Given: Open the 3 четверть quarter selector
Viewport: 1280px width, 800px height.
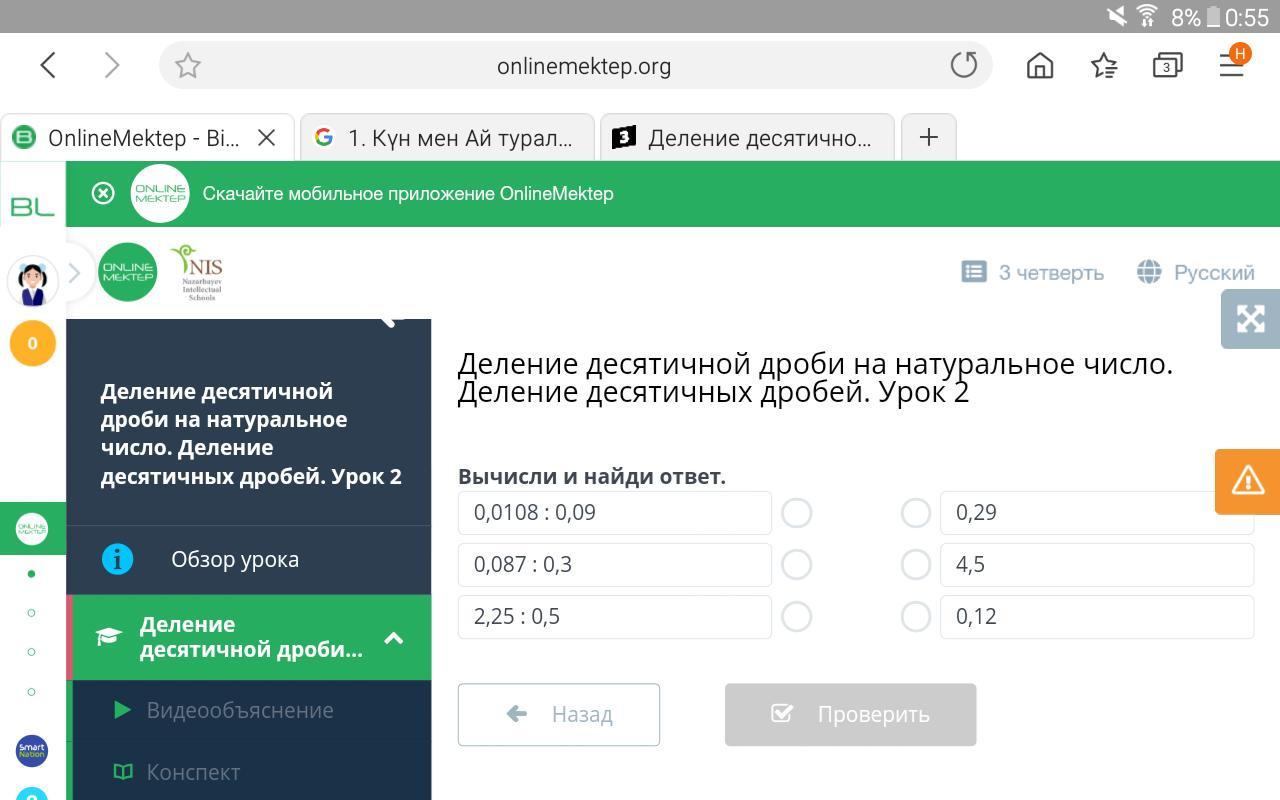Looking at the screenshot, I should click(x=1033, y=272).
